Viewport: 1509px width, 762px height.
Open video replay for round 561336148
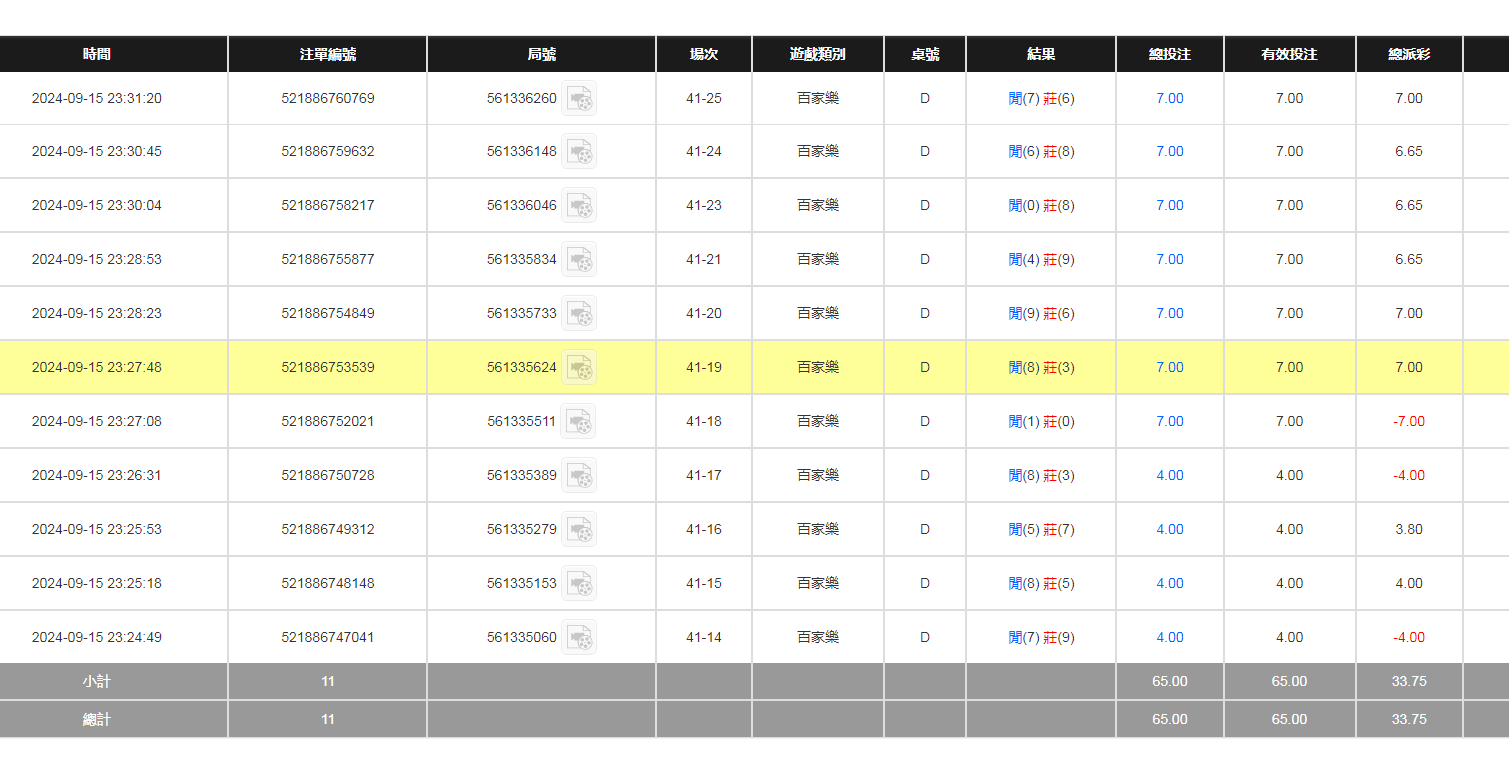[x=579, y=152]
